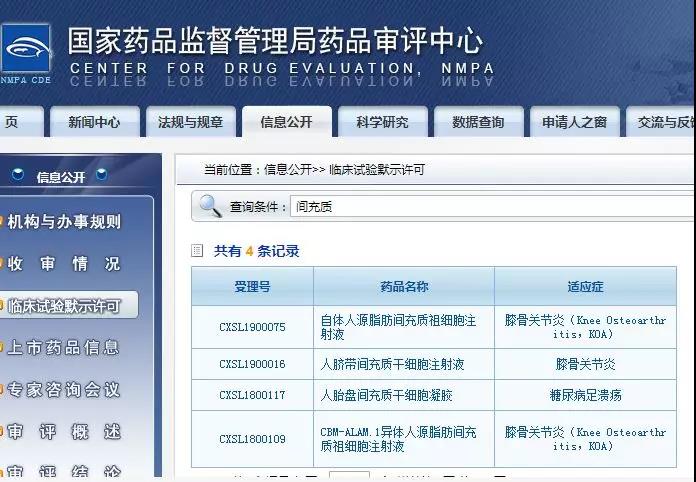The width and height of the screenshot is (696, 482).
Task: Open sidebar item 专家咨询会议
Action: click(63, 390)
